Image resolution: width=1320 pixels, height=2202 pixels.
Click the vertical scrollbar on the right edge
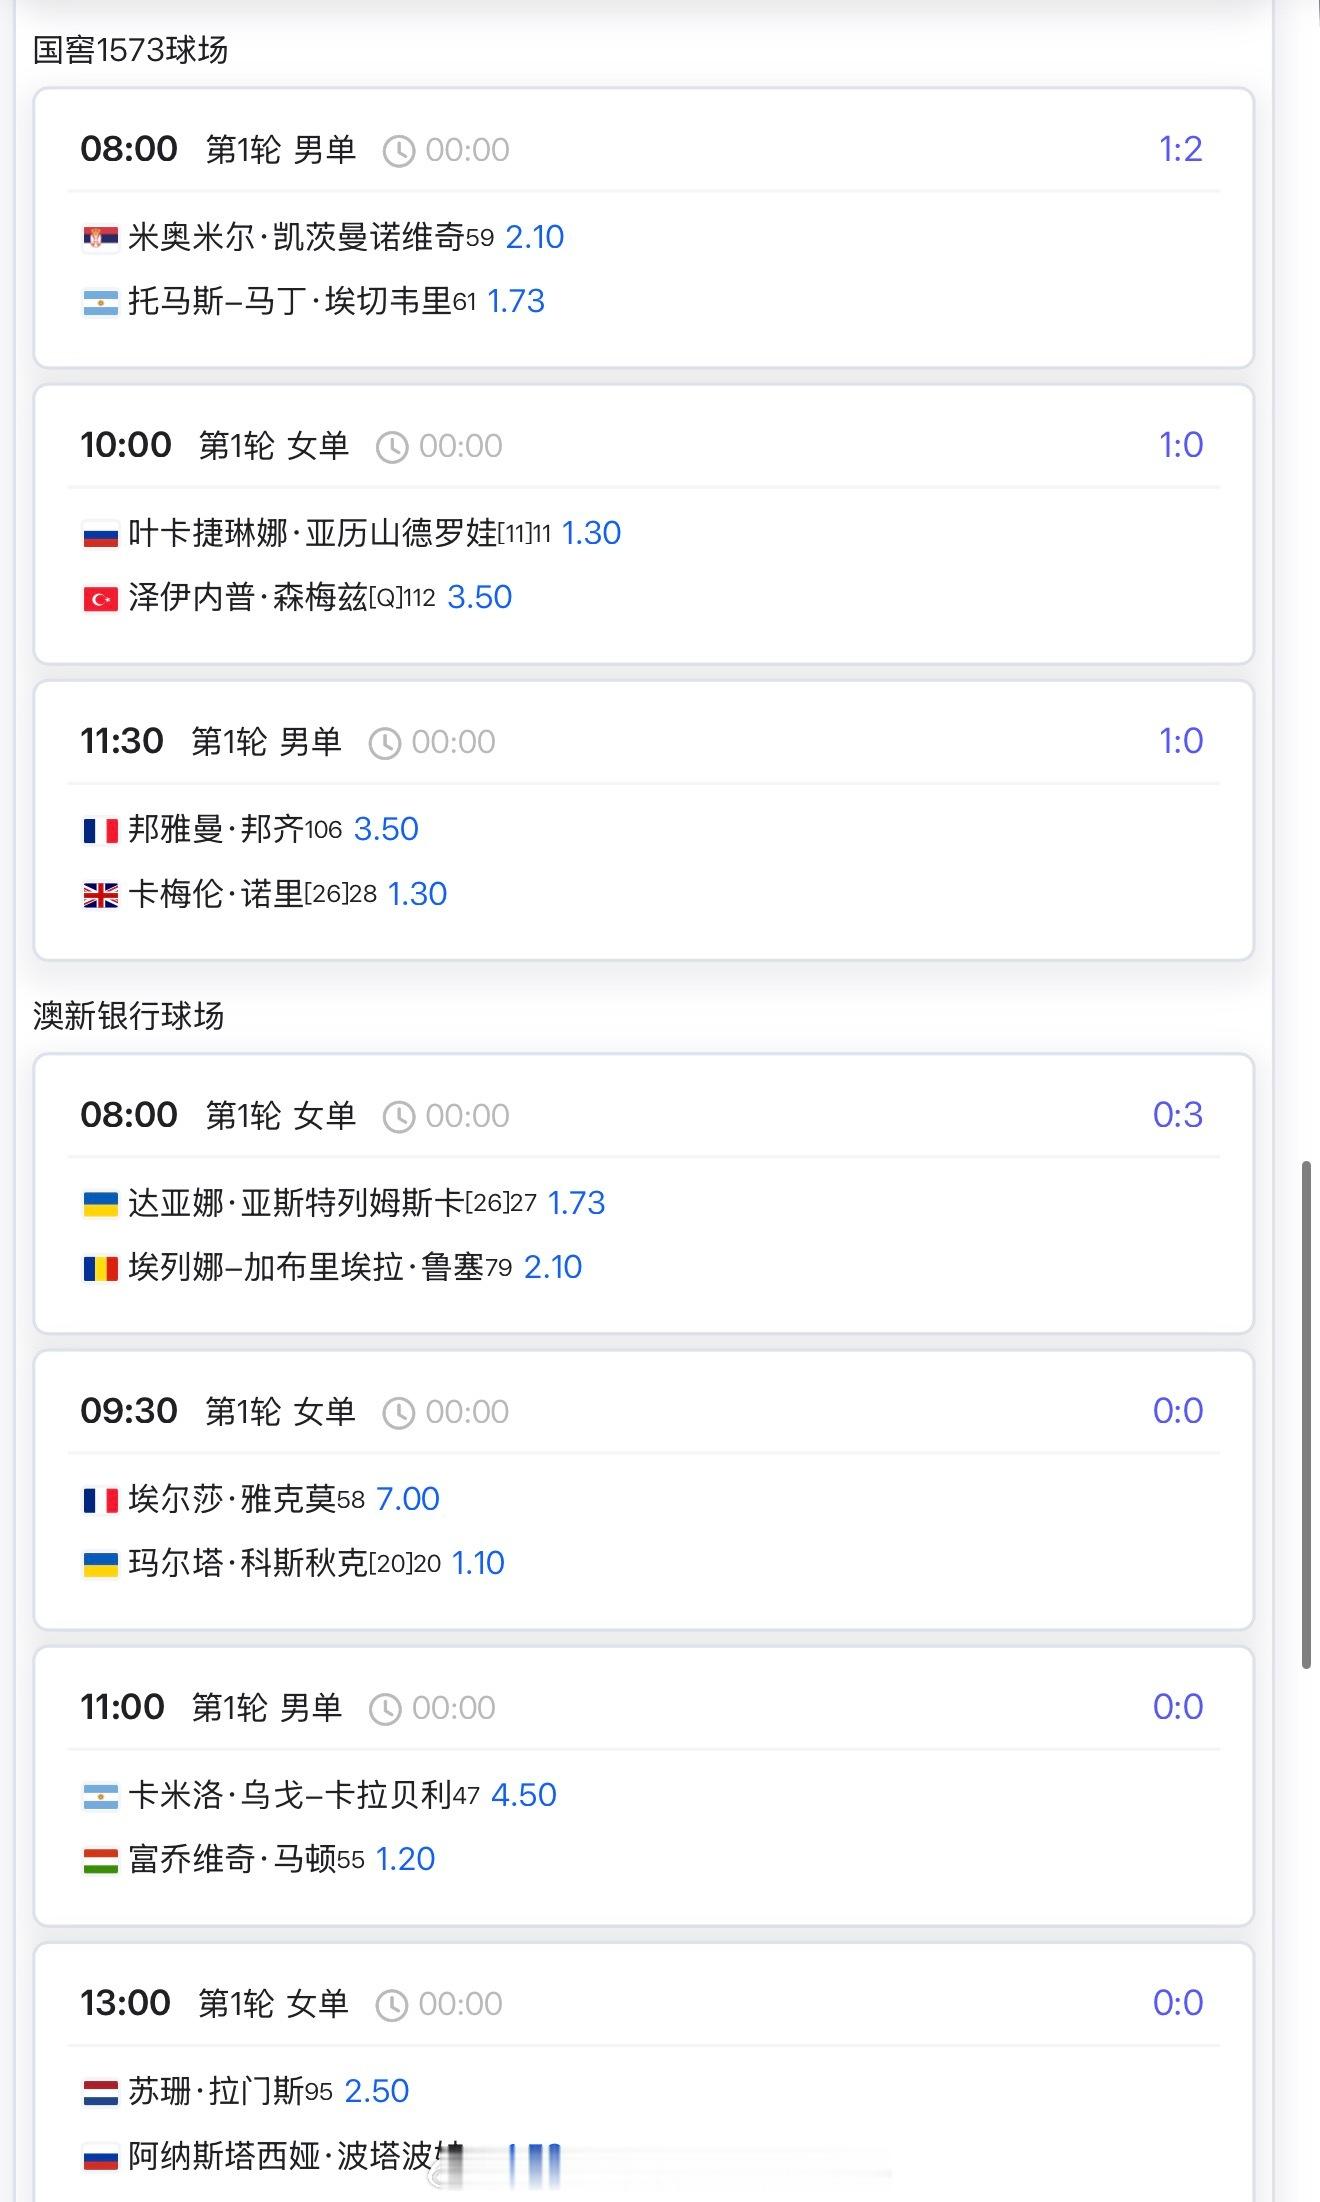pyautogui.click(x=1306, y=1414)
